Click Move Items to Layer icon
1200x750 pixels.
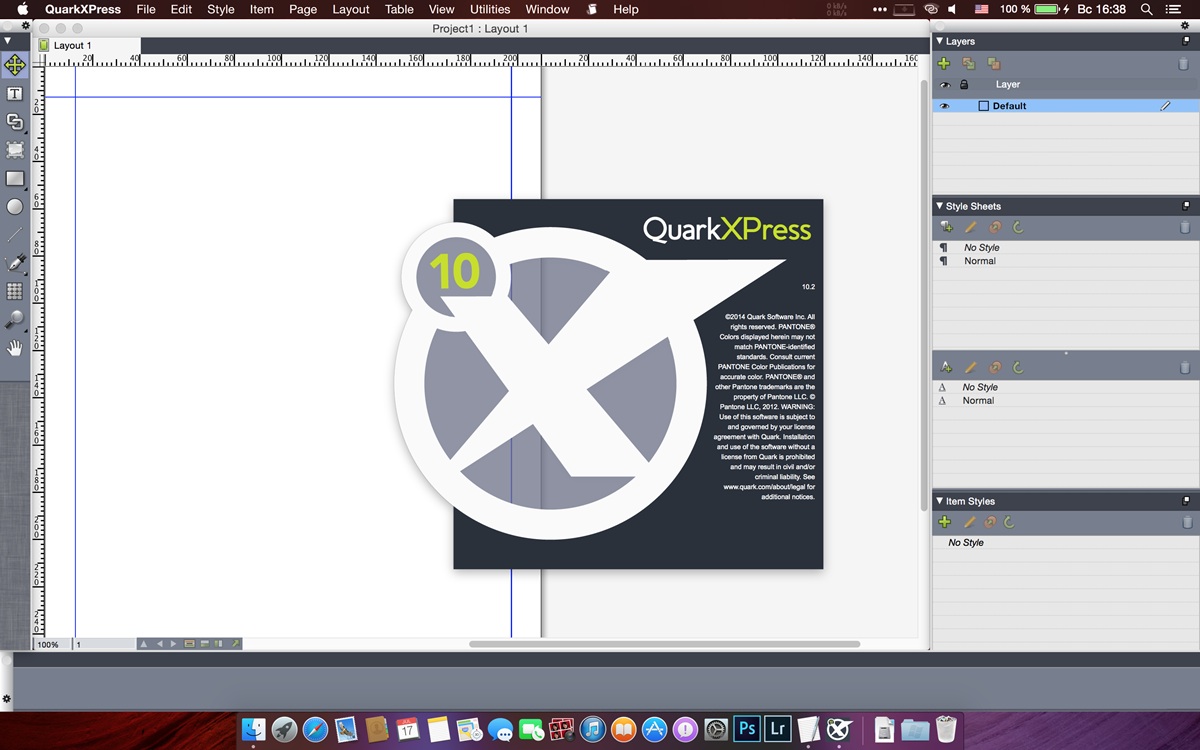point(969,63)
